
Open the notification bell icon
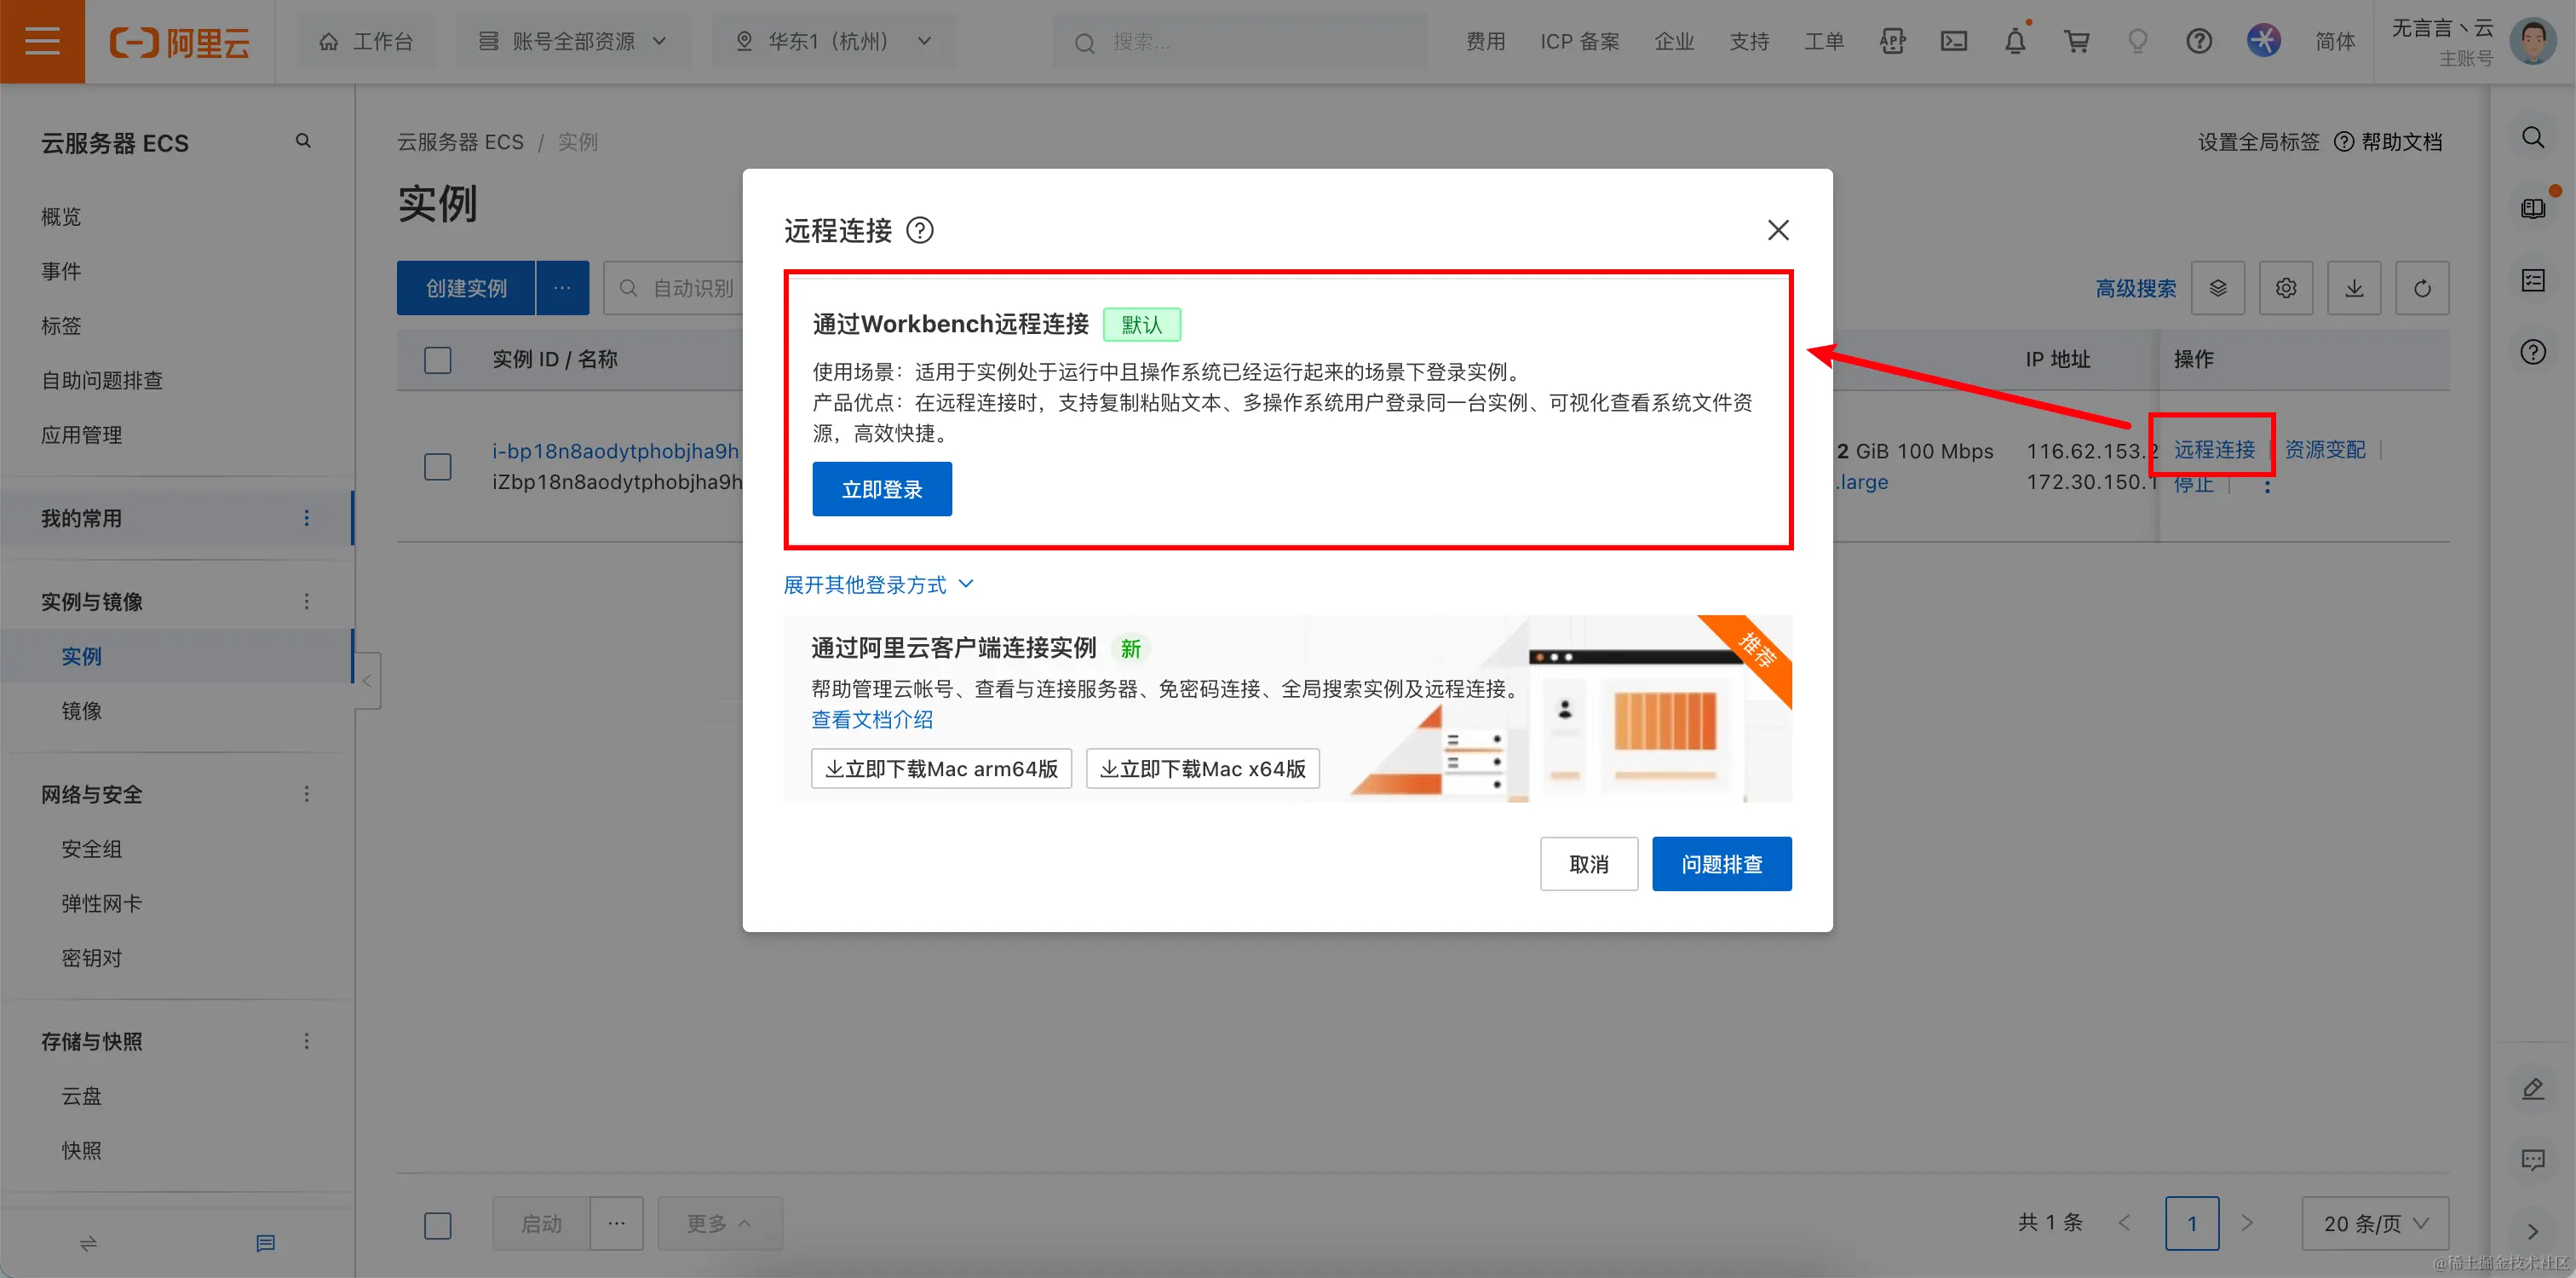pyautogui.click(x=2015, y=41)
